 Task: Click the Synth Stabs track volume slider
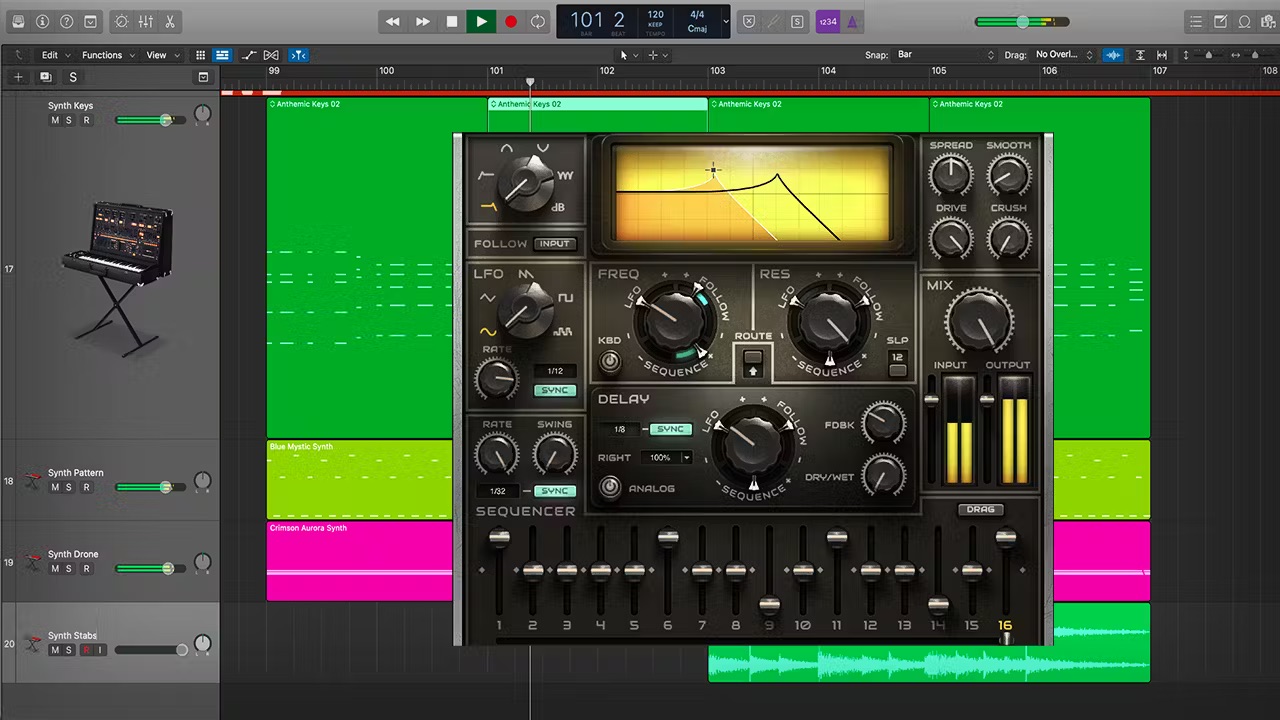tap(151, 650)
